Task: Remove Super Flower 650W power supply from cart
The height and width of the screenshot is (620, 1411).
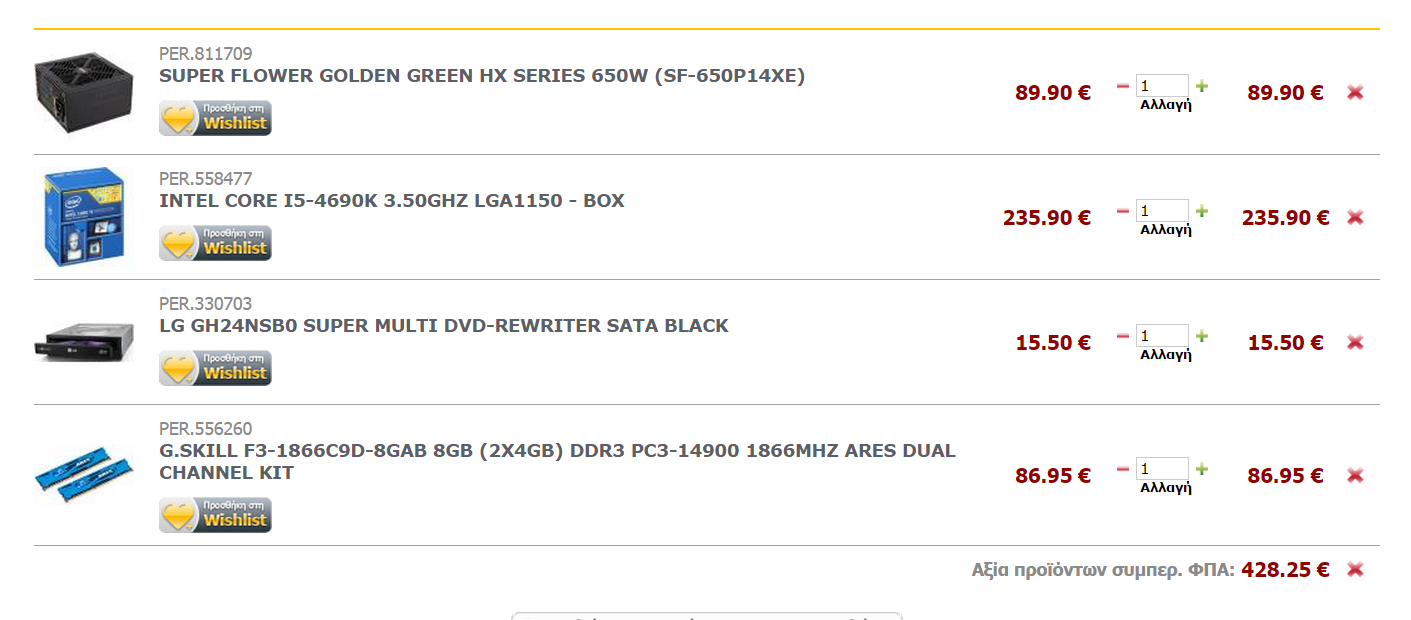Action: pos(1355,92)
